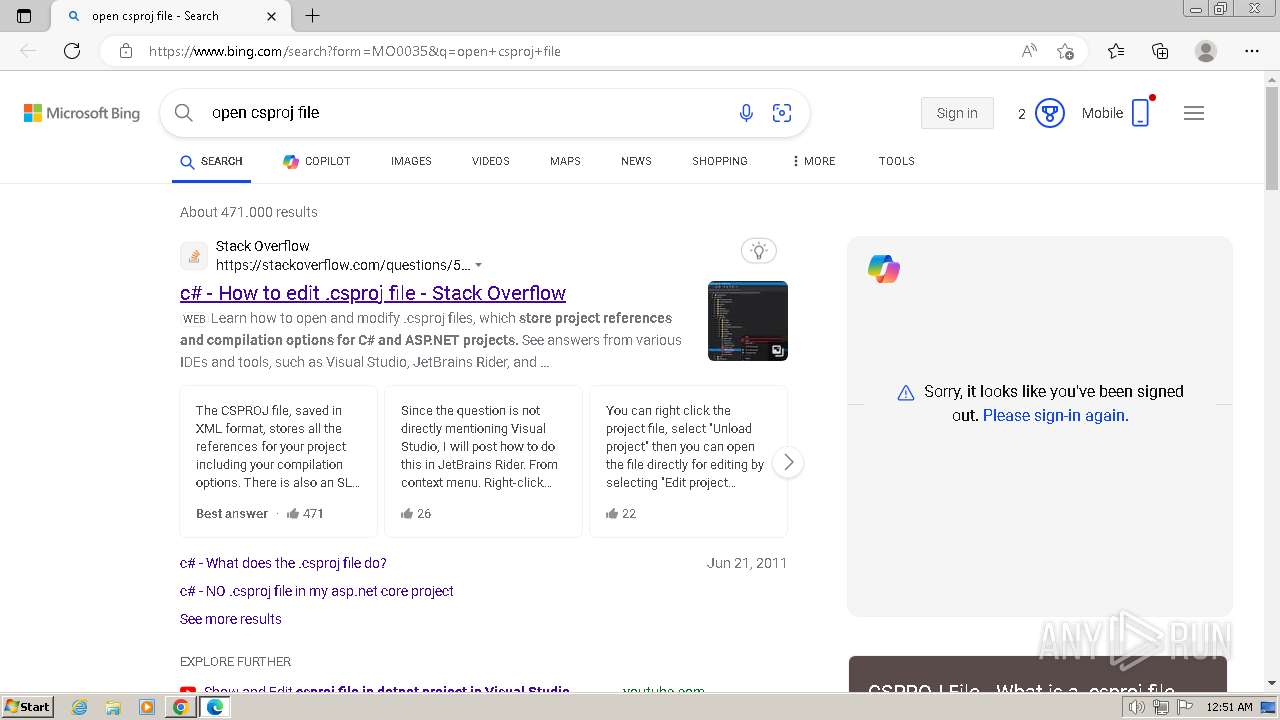Open Best answer card with 471 votes
Screen dimensions: 1280x720
279,462
